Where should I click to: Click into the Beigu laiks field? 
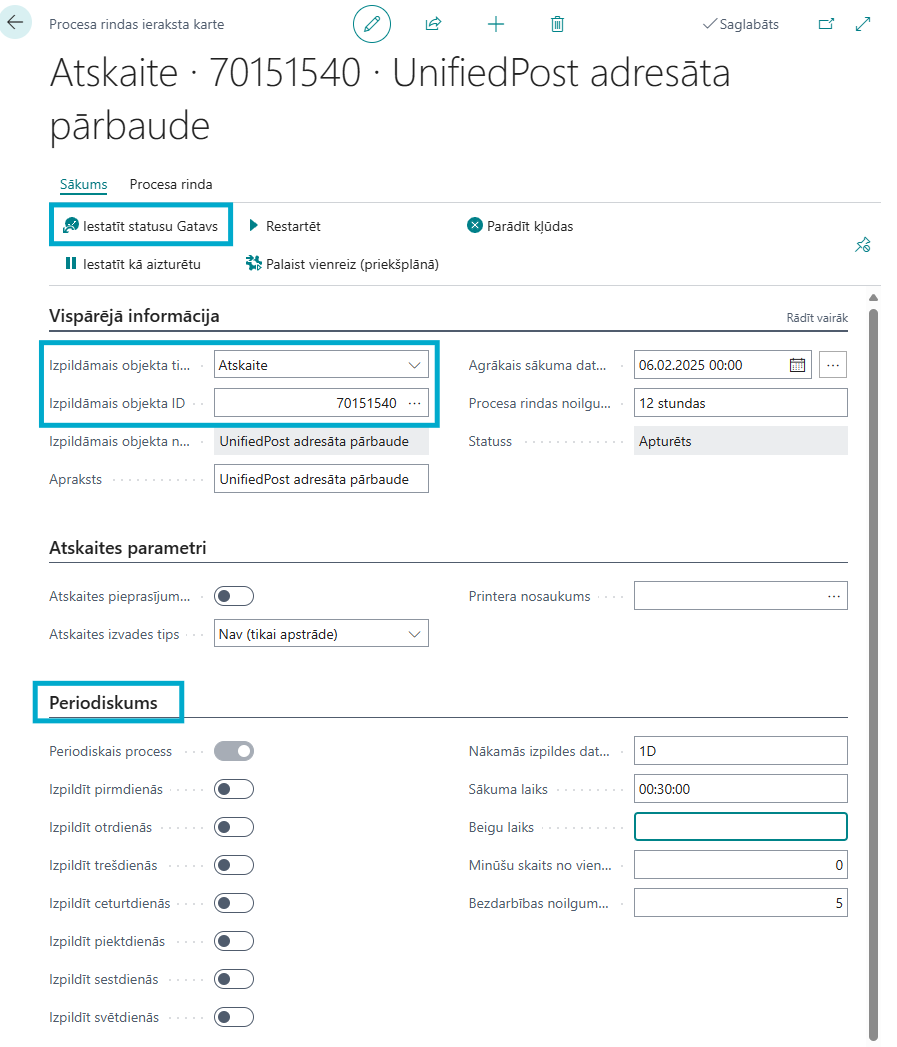740,827
